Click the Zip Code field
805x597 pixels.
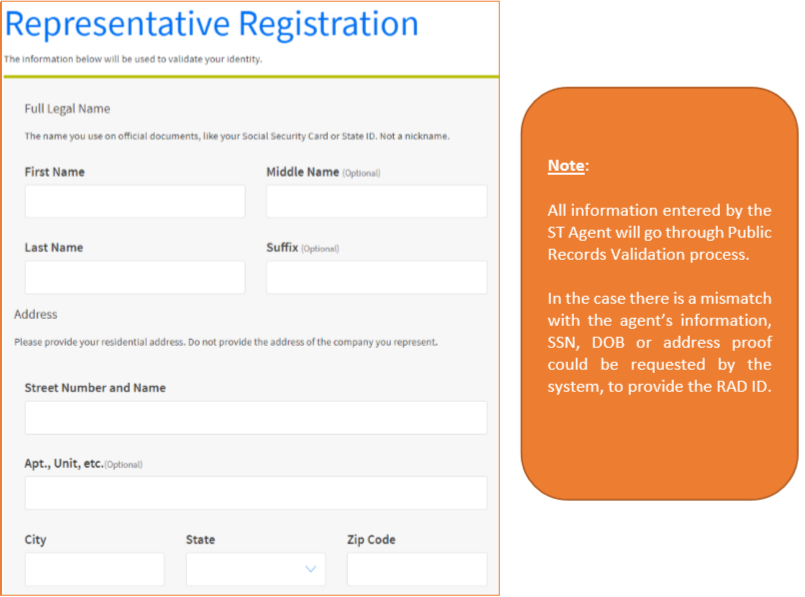417,569
